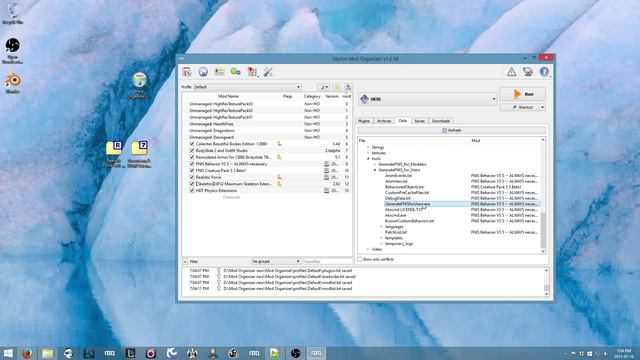Click the Windows Start button
640x360 pixels.
click(x=8, y=353)
